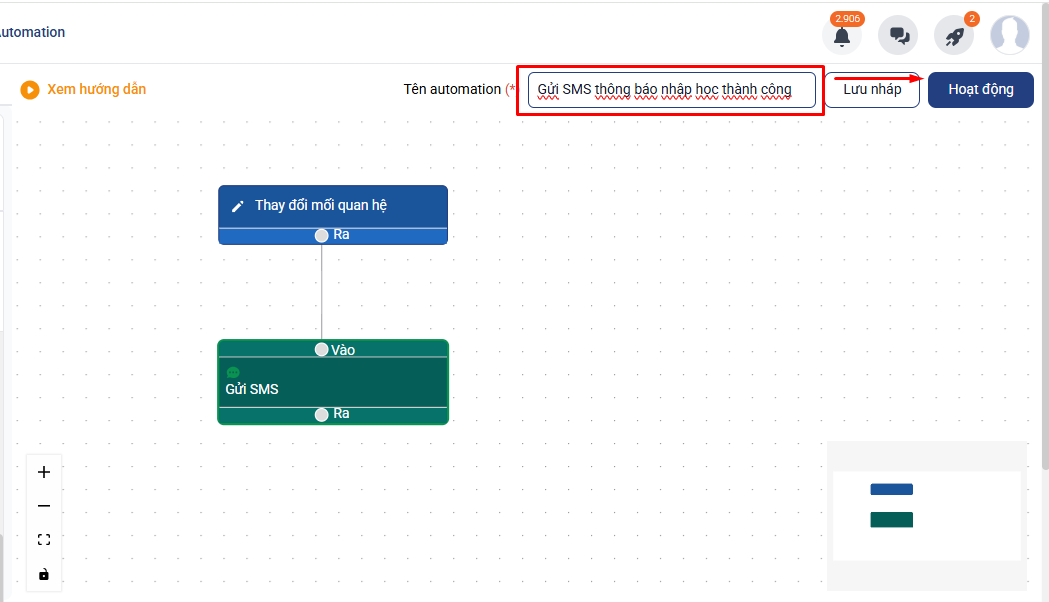Focus the Tên automation name field

[671, 90]
